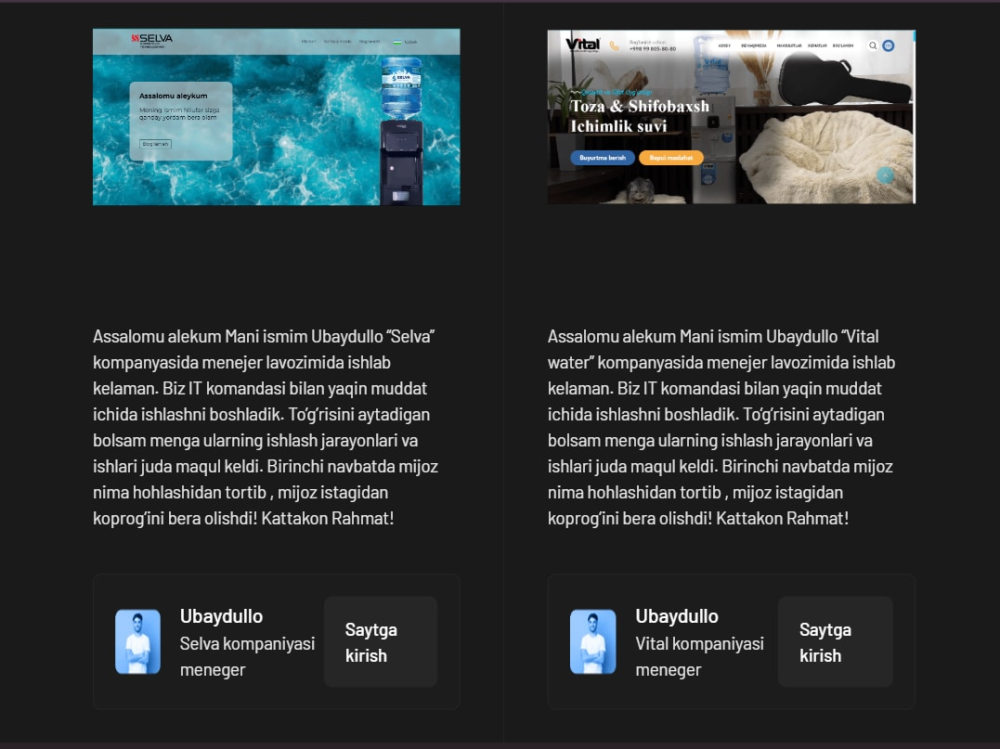Click the Vital water testimonial paragraph text
Image resolution: width=1000 pixels, height=749 pixels.
click(721, 427)
